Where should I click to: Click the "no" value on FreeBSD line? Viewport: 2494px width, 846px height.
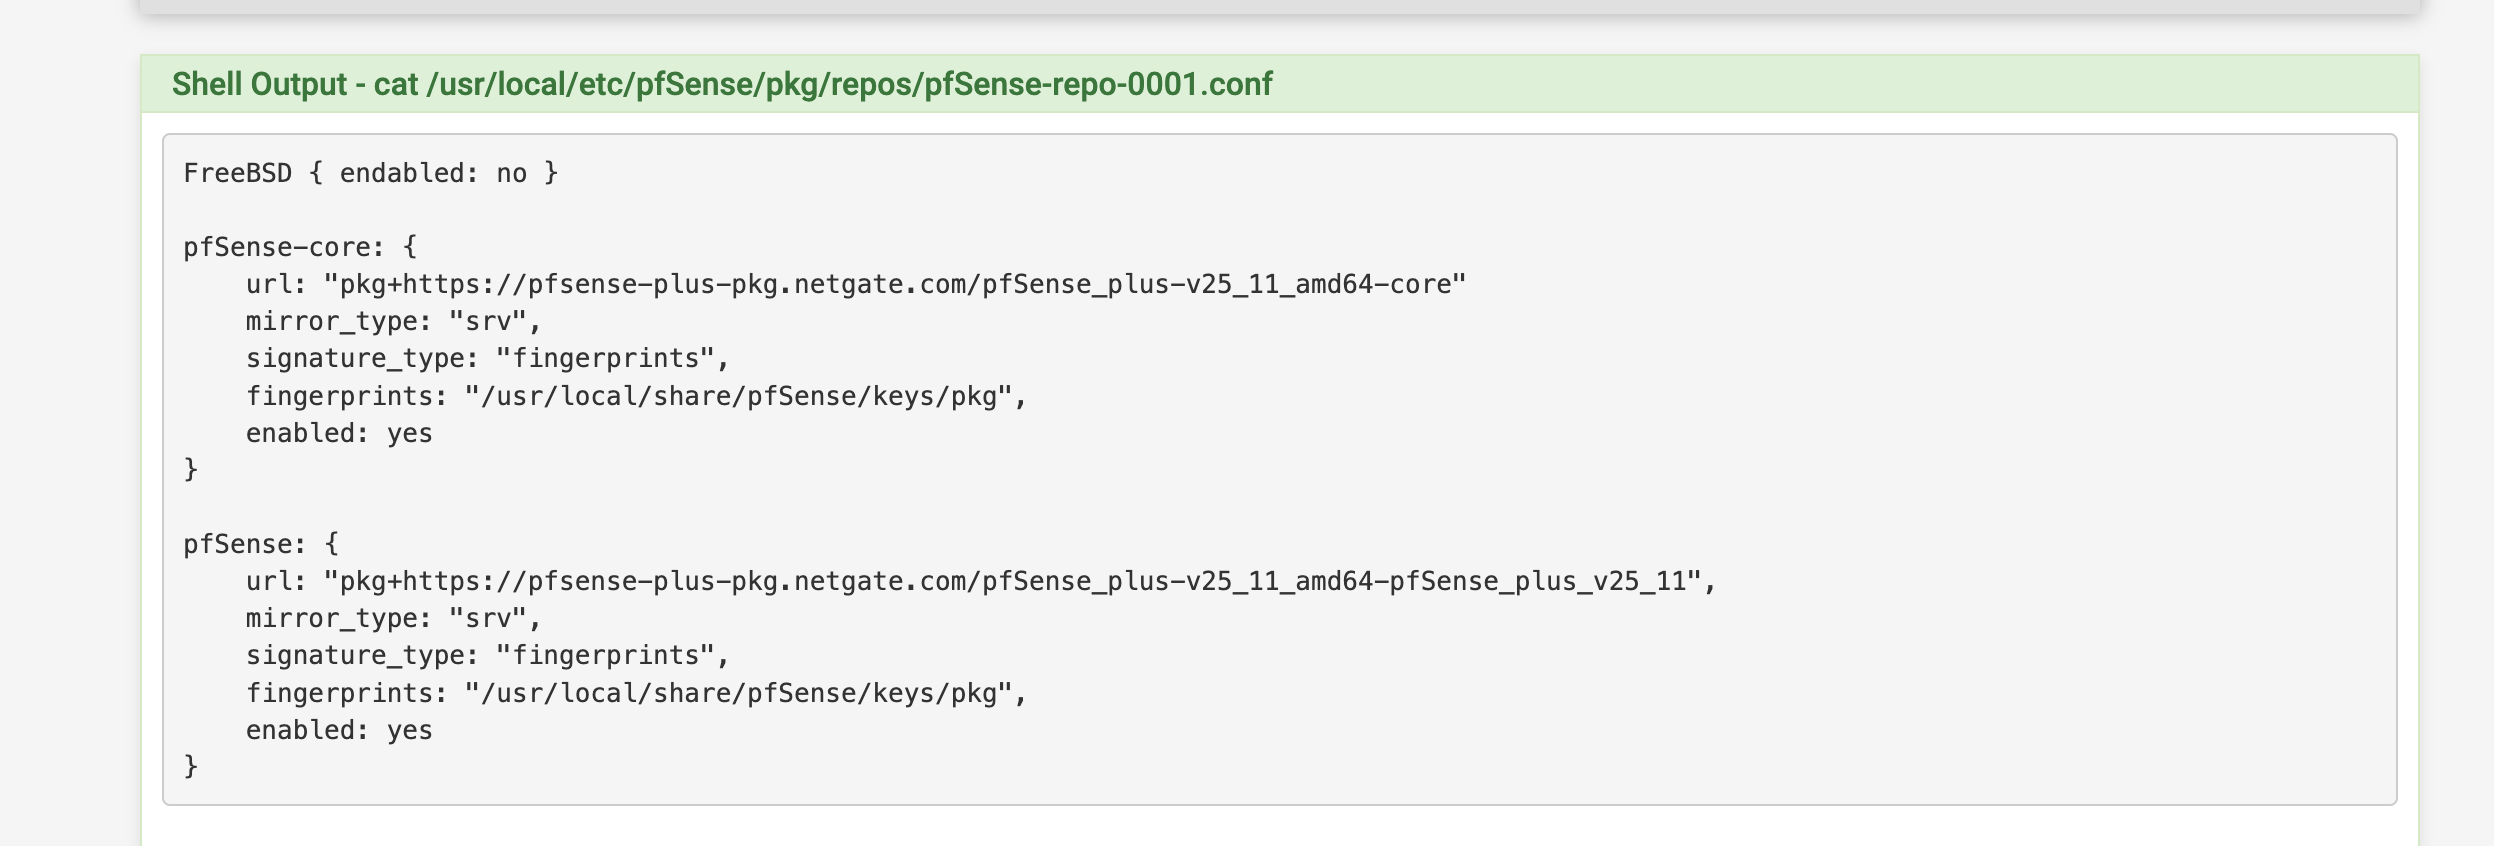pos(511,173)
